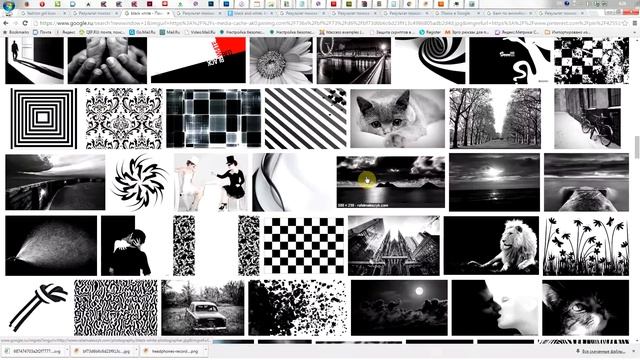Open the clasped hands photo thumbnail
The height and width of the screenshot is (360, 640).
click(x=107, y=60)
